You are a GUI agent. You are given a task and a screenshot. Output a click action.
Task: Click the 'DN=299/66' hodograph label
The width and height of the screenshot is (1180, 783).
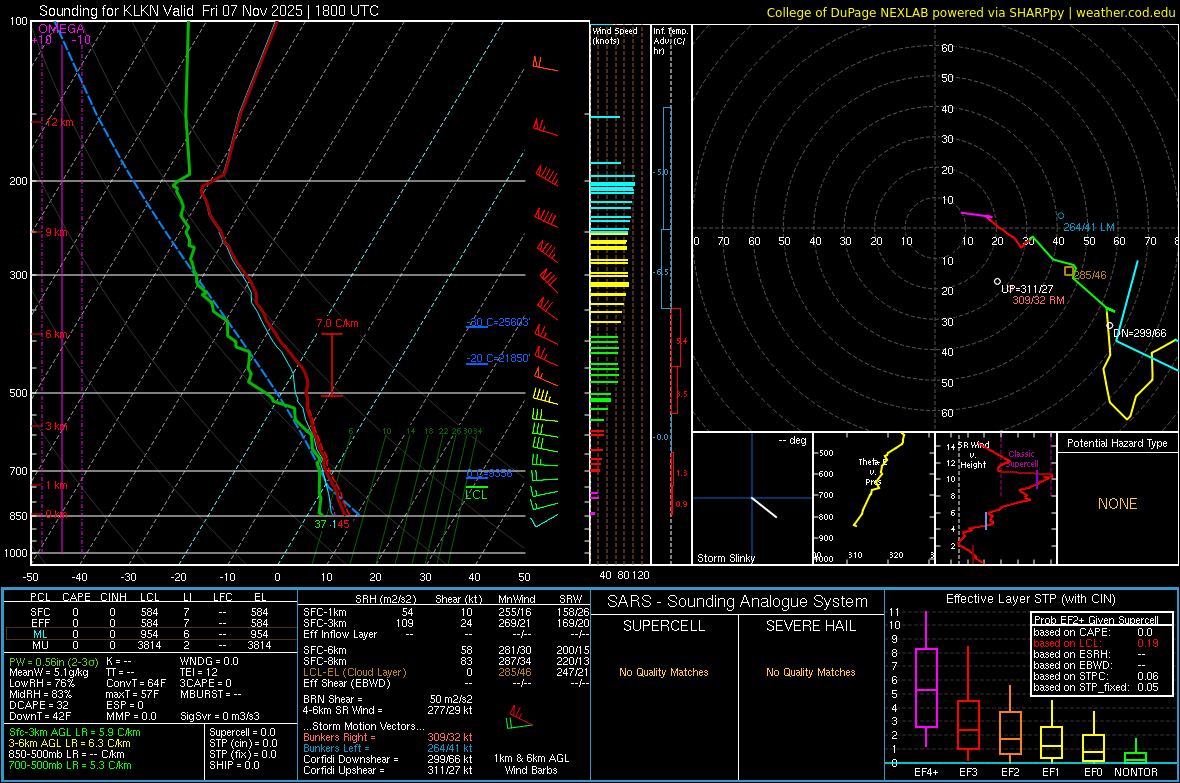coord(1140,333)
